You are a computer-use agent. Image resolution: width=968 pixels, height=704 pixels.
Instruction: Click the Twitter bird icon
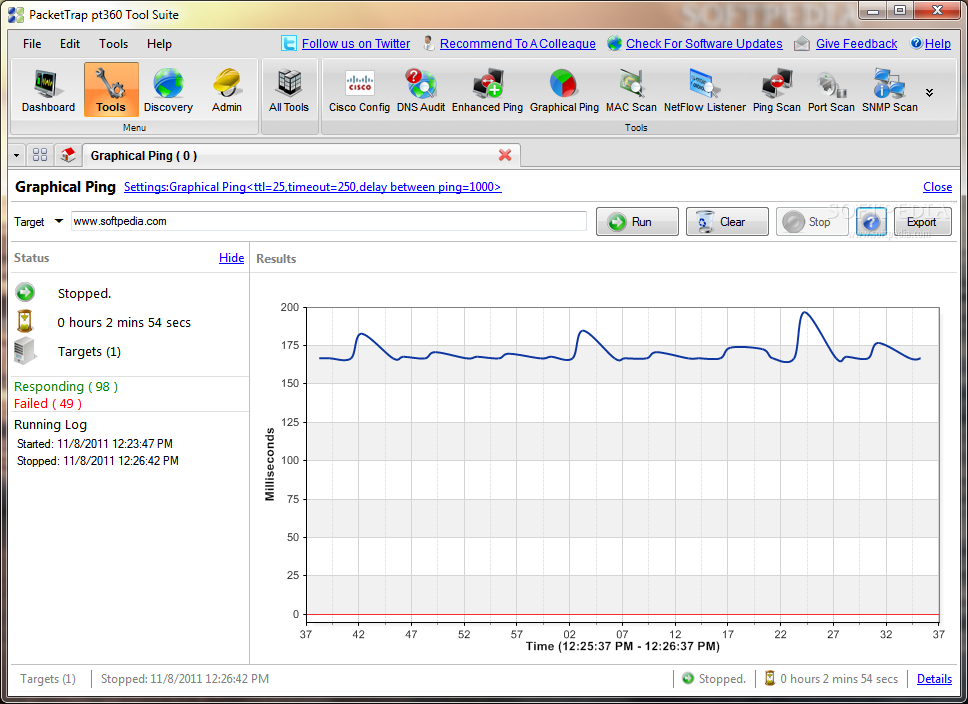pyautogui.click(x=289, y=43)
